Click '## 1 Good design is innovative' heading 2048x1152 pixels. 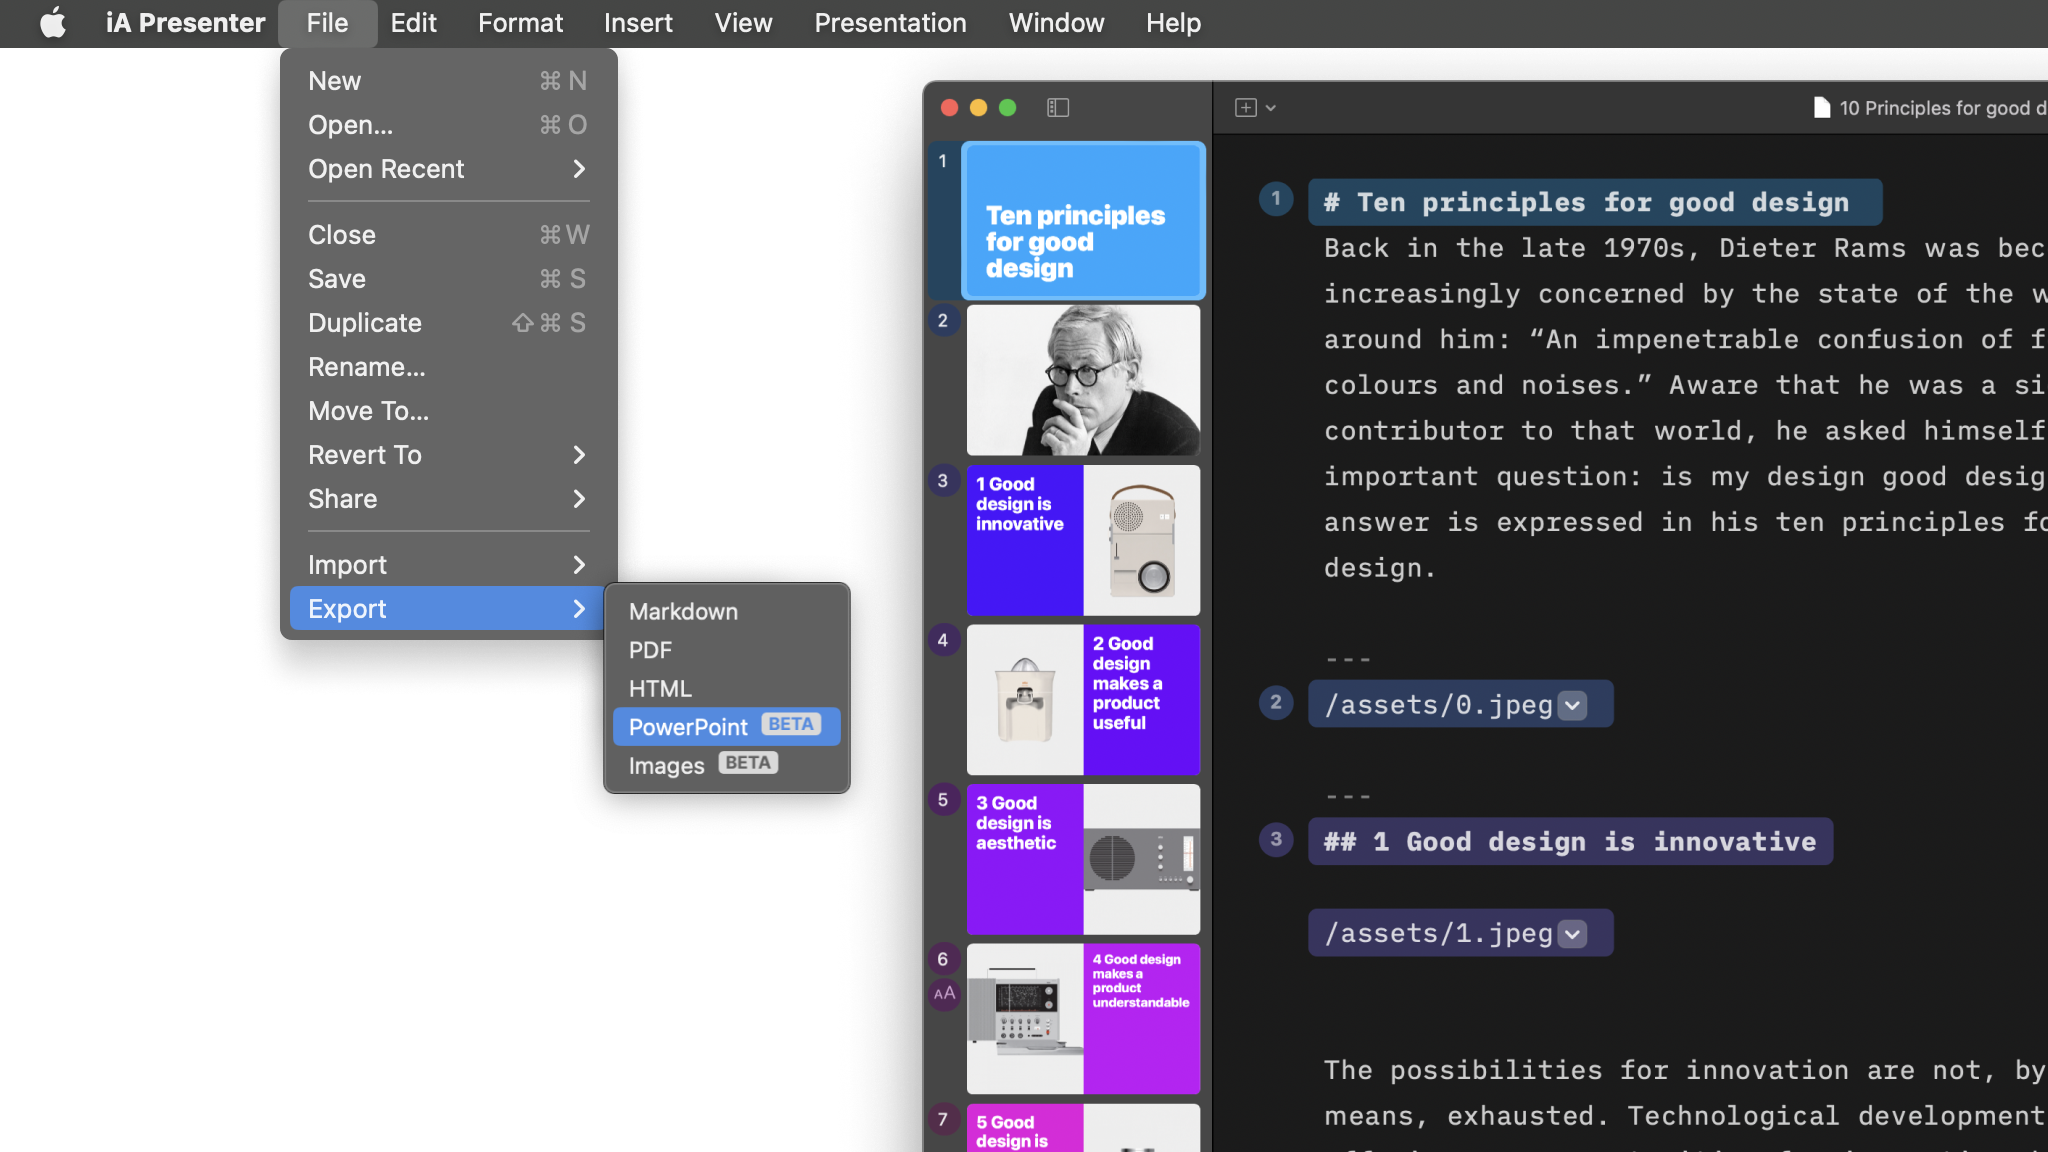tap(1570, 842)
